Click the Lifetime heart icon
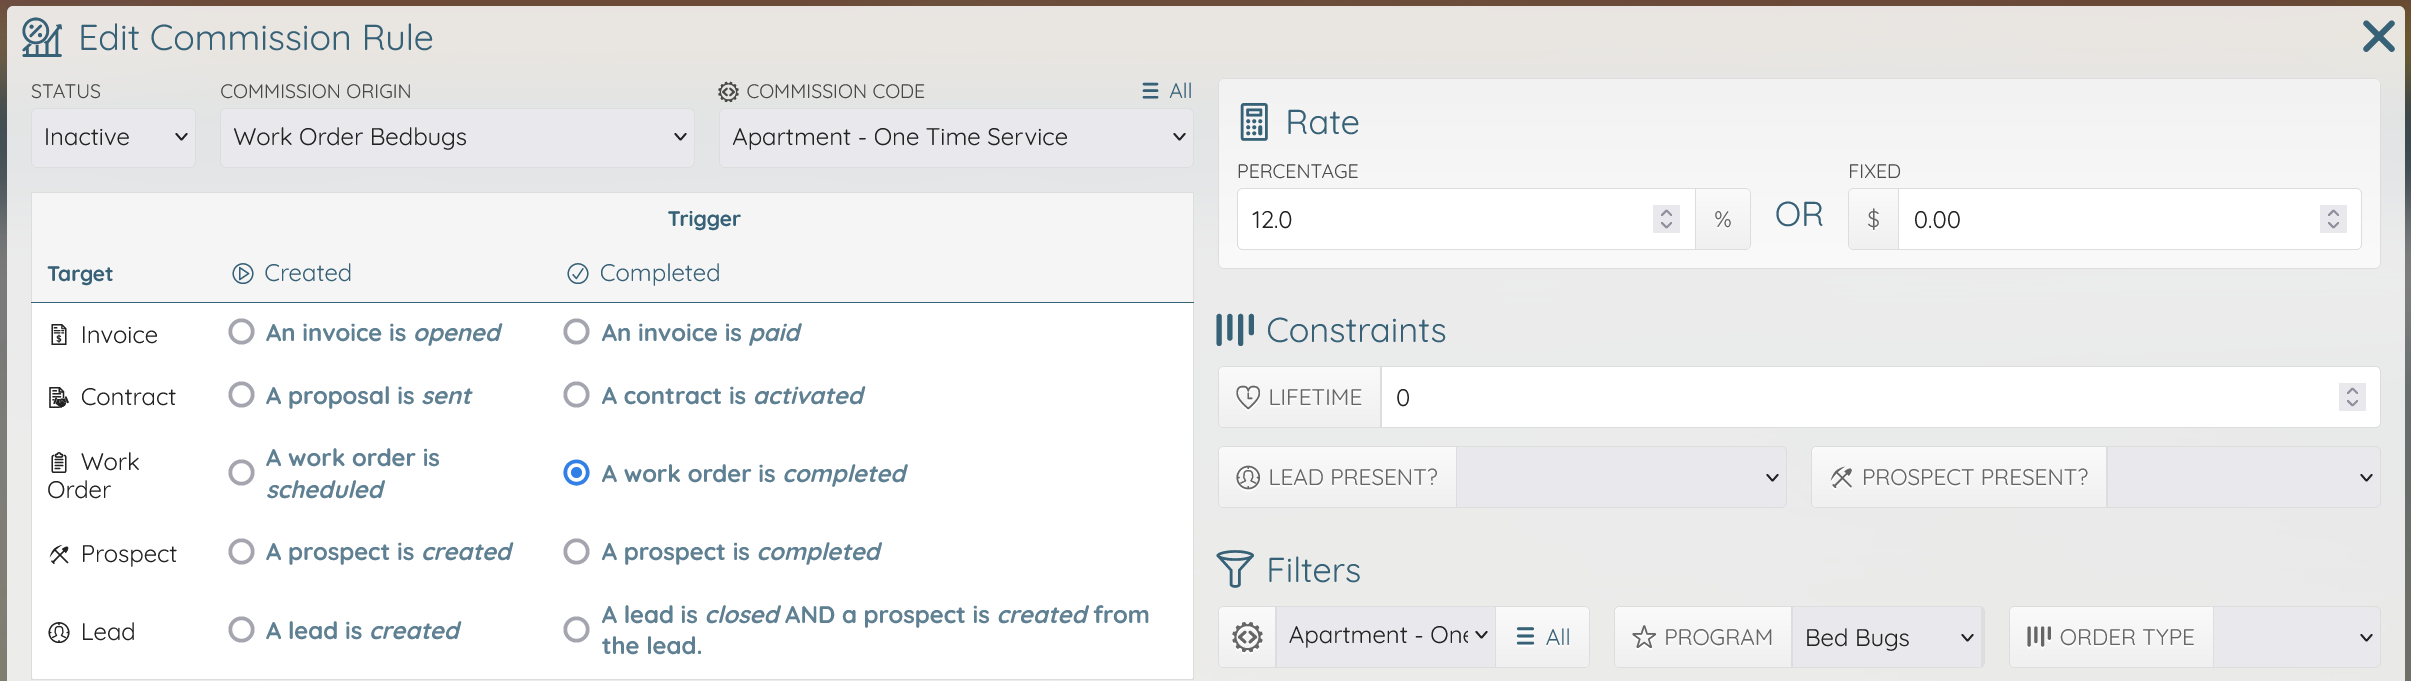This screenshot has width=2411, height=681. [x=1248, y=398]
